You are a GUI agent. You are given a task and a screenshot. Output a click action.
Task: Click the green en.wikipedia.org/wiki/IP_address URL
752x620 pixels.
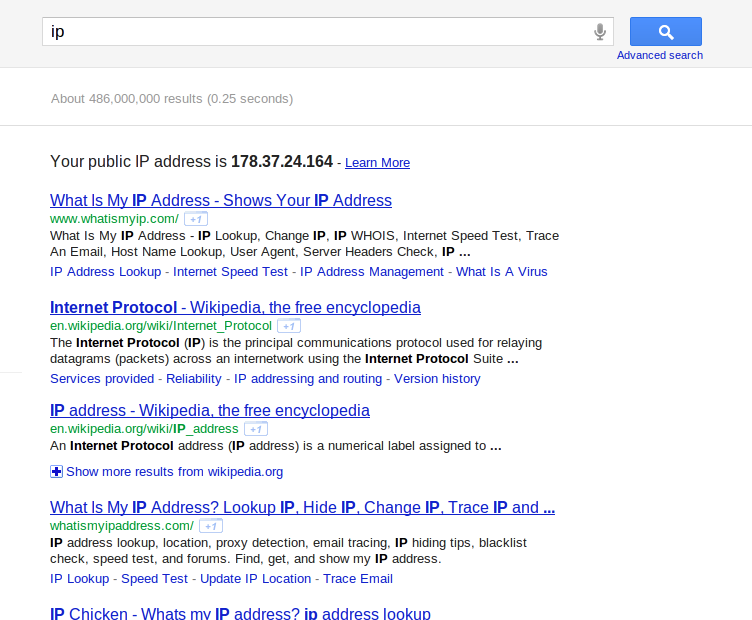[144, 429]
